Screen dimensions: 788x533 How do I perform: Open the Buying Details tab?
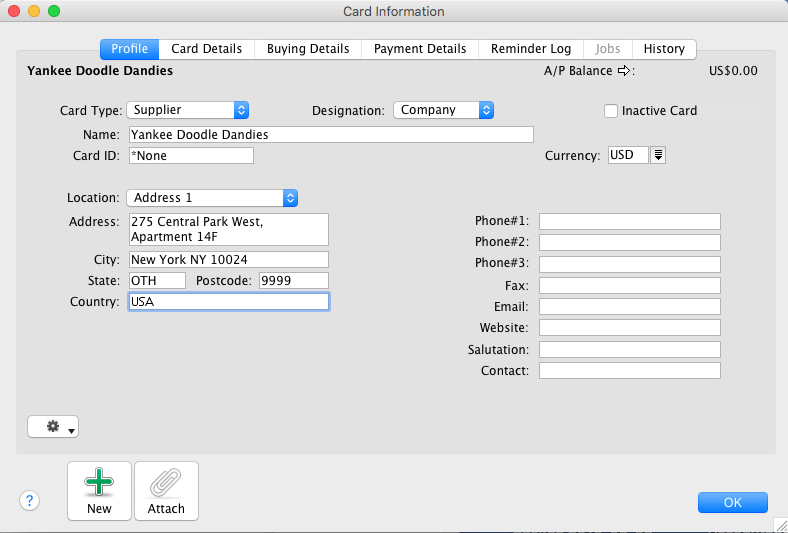pos(308,49)
